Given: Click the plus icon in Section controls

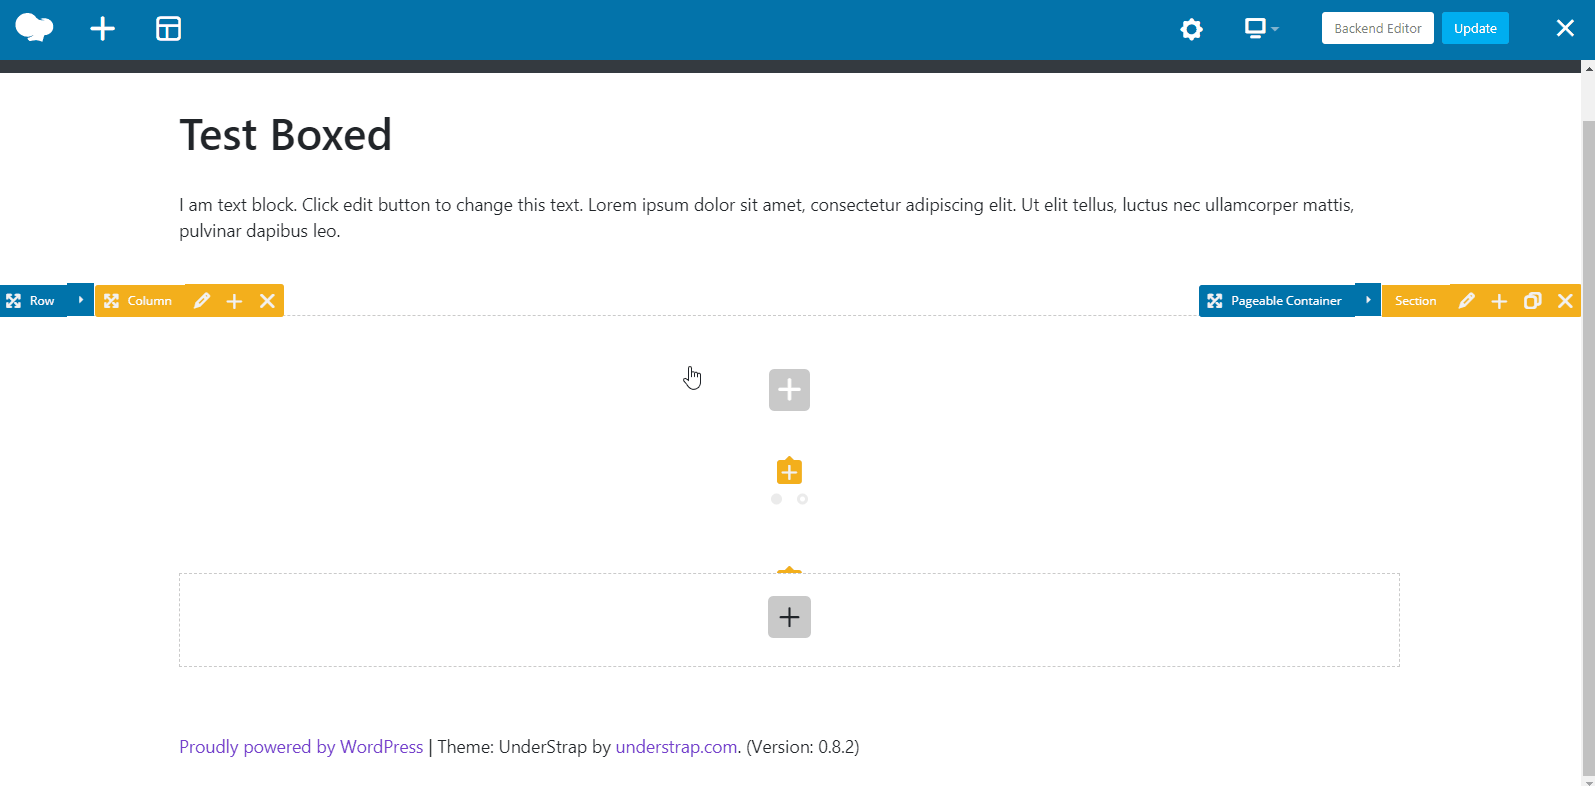Looking at the screenshot, I should [1499, 301].
